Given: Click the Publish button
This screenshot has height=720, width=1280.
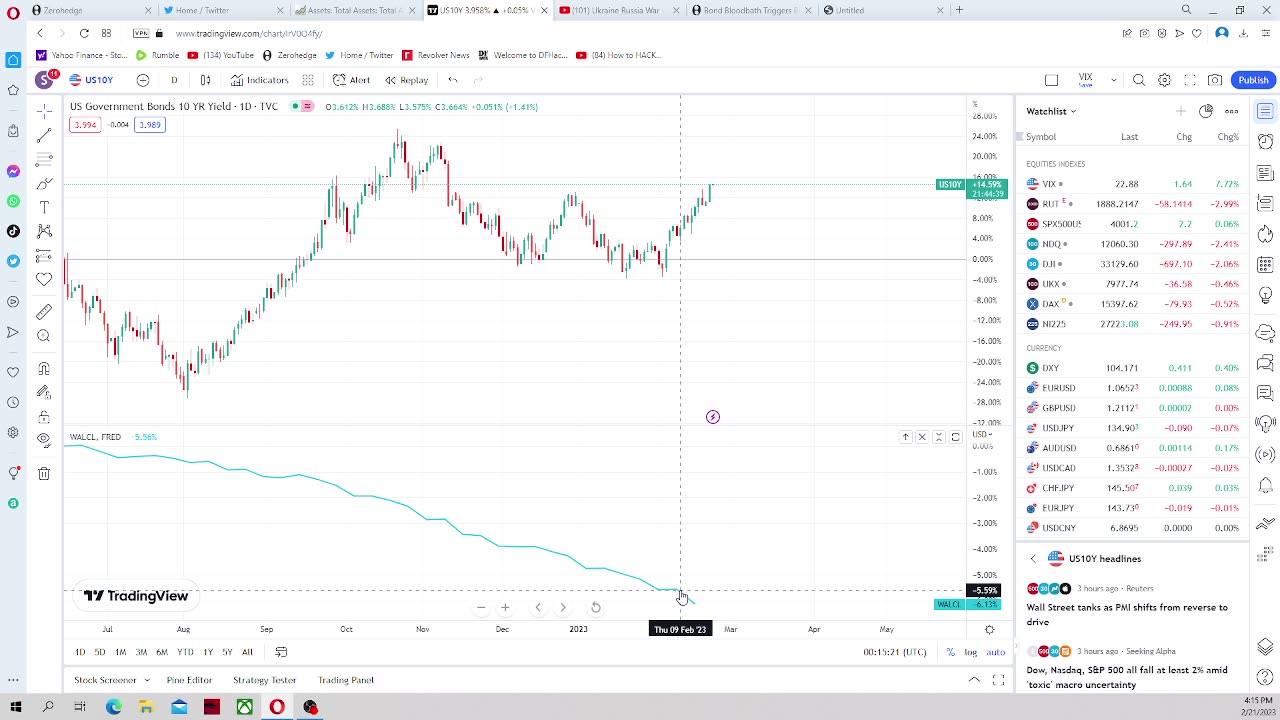Looking at the screenshot, I should coord(1253,80).
